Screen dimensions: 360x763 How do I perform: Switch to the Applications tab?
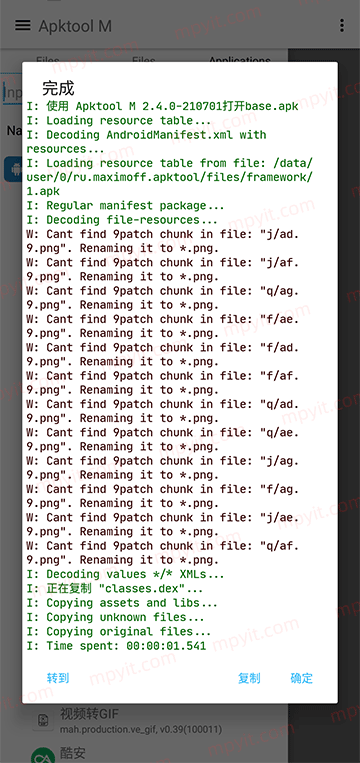click(x=240, y=60)
